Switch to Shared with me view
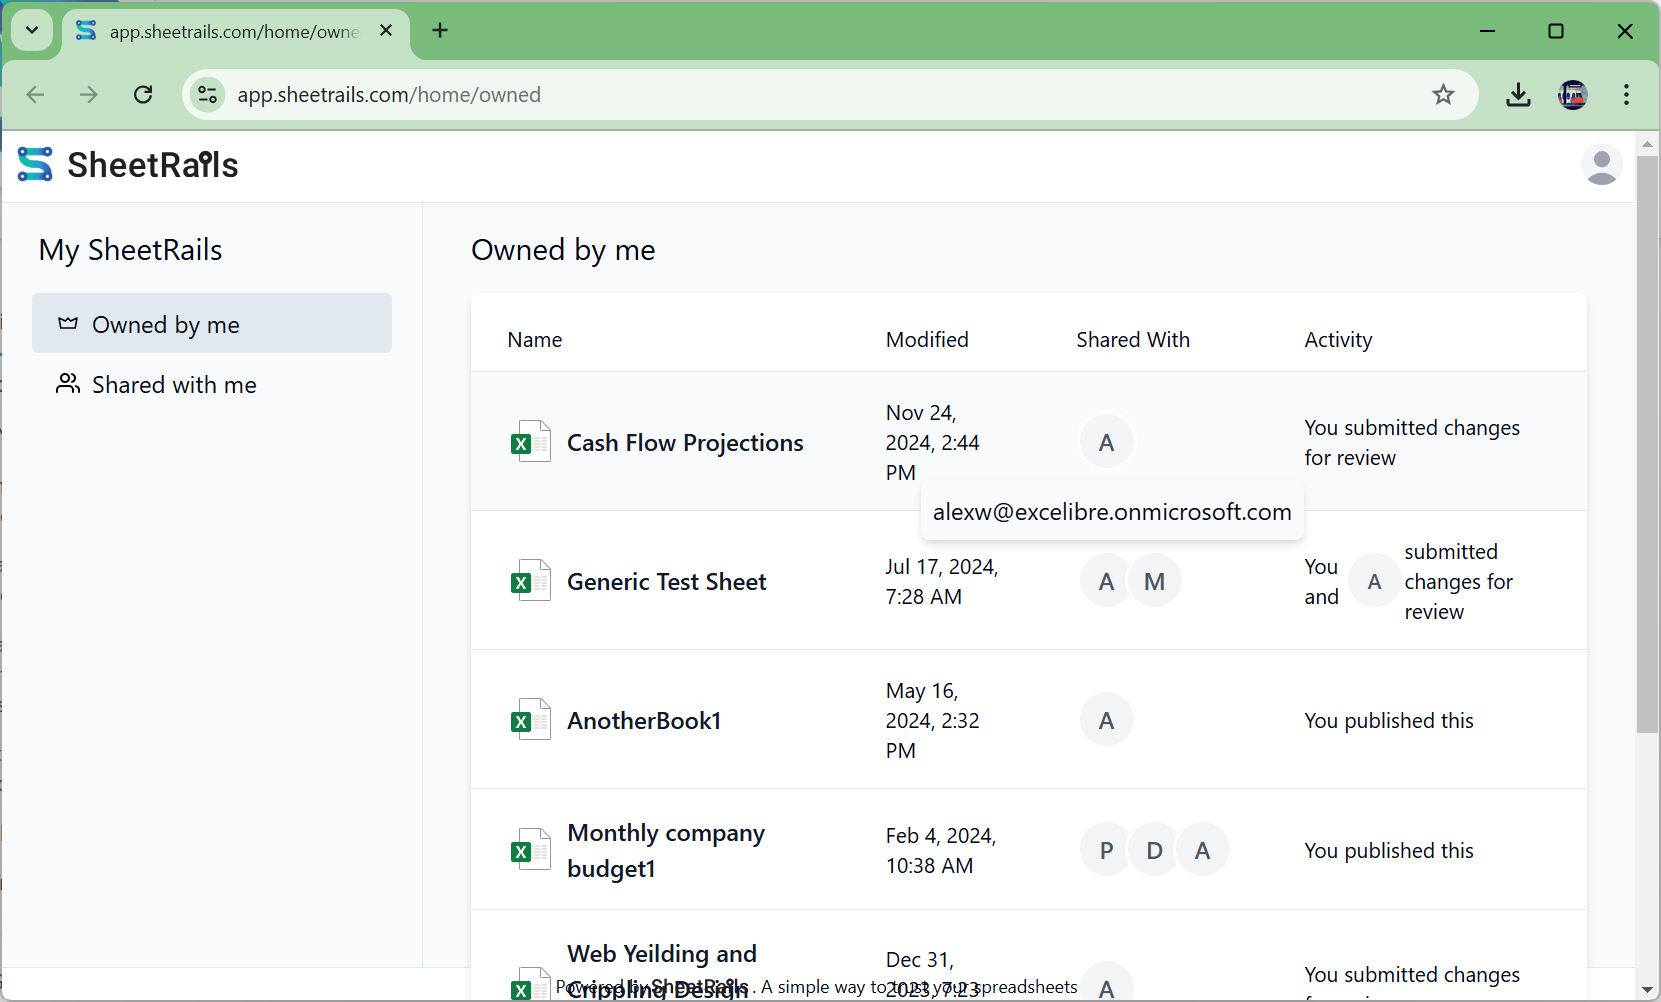 tap(174, 385)
